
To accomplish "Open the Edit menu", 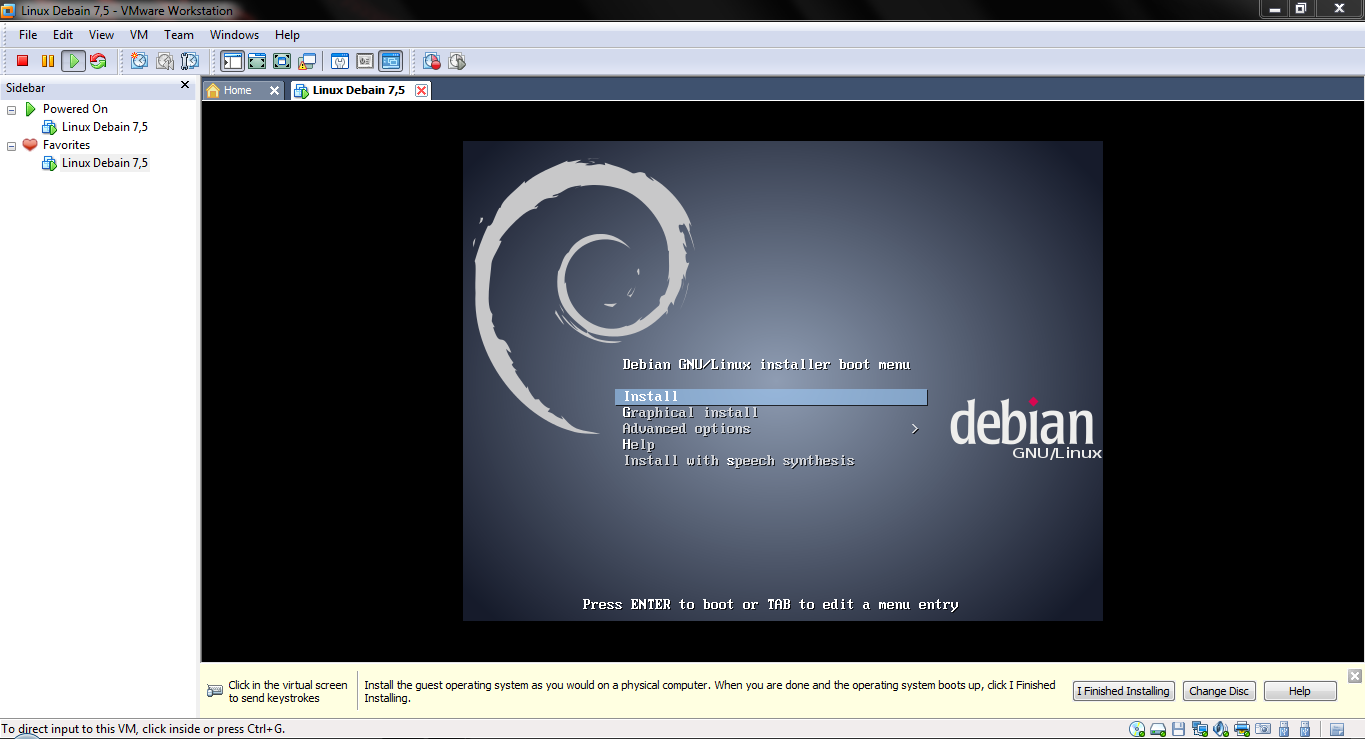I will (63, 35).
